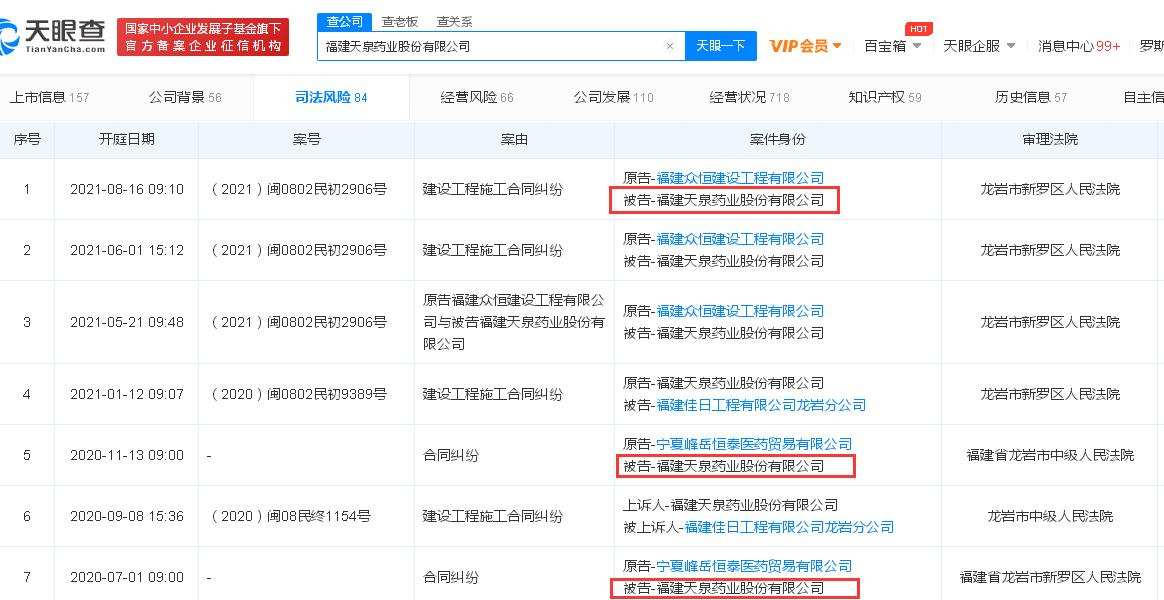This screenshot has height=600, width=1164.
Task: Select hearing date 2021-06-01 15:12
Action: click(x=126, y=250)
